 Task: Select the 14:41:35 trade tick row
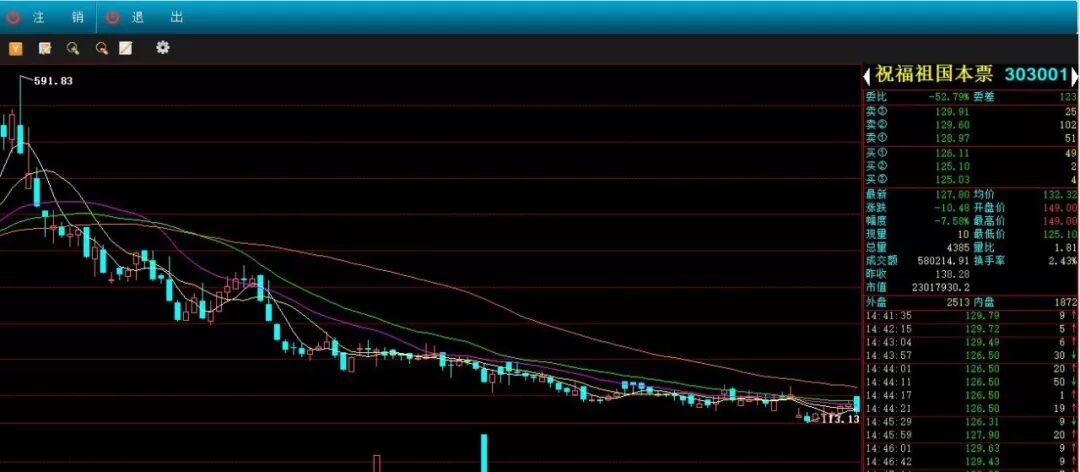click(x=971, y=316)
